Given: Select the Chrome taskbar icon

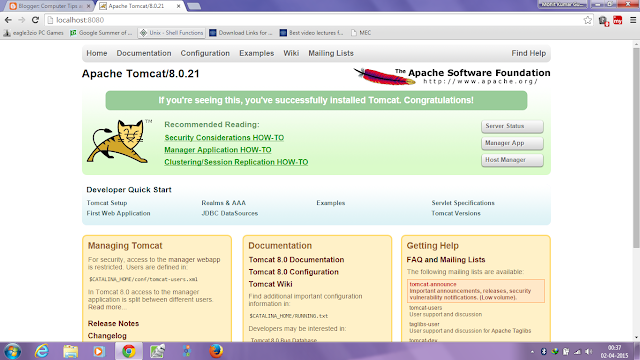Looking at the screenshot, I should 129,351.
